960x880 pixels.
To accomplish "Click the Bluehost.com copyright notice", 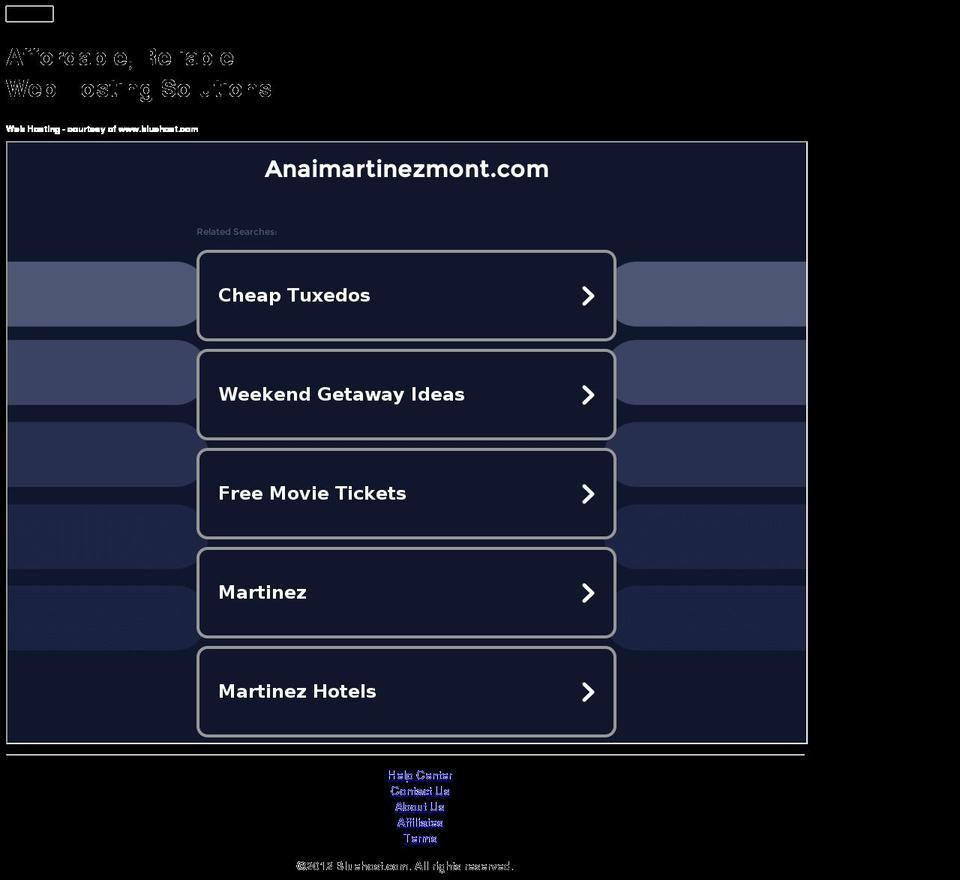I will tap(405, 866).
